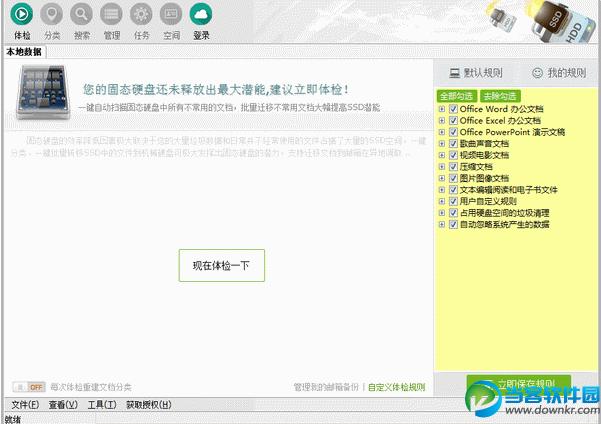Open the 分类 toolbar icon

(51, 14)
